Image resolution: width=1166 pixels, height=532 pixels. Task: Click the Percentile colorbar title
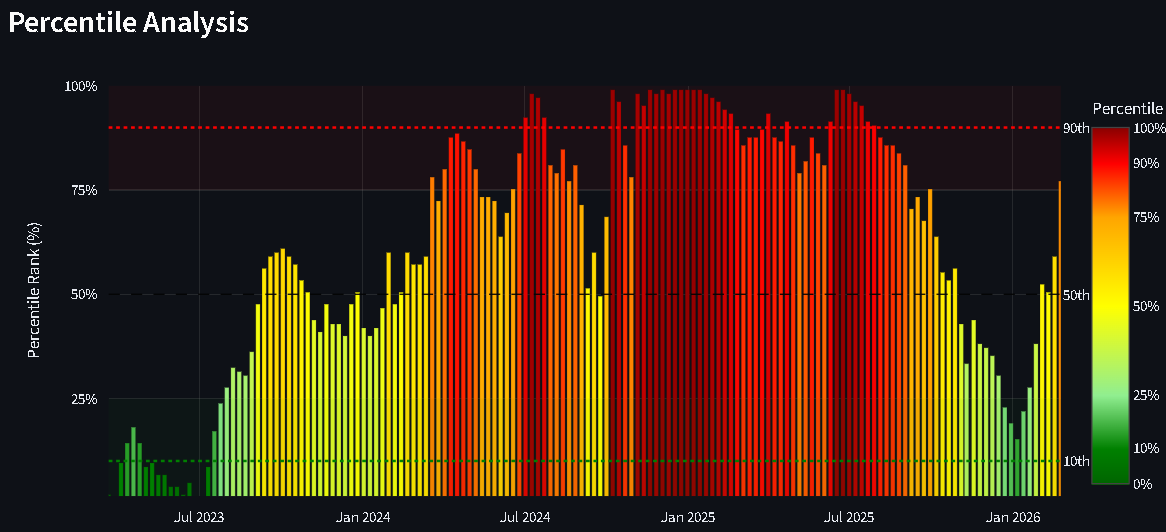1127,109
